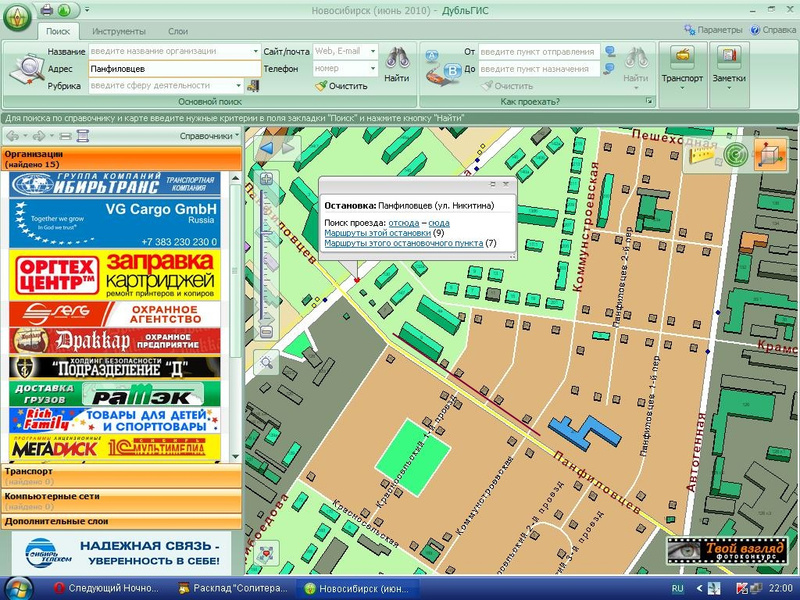Open the Мегадиск banner
This screenshot has height=600, width=800.
pyautogui.click(x=115, y=446)
